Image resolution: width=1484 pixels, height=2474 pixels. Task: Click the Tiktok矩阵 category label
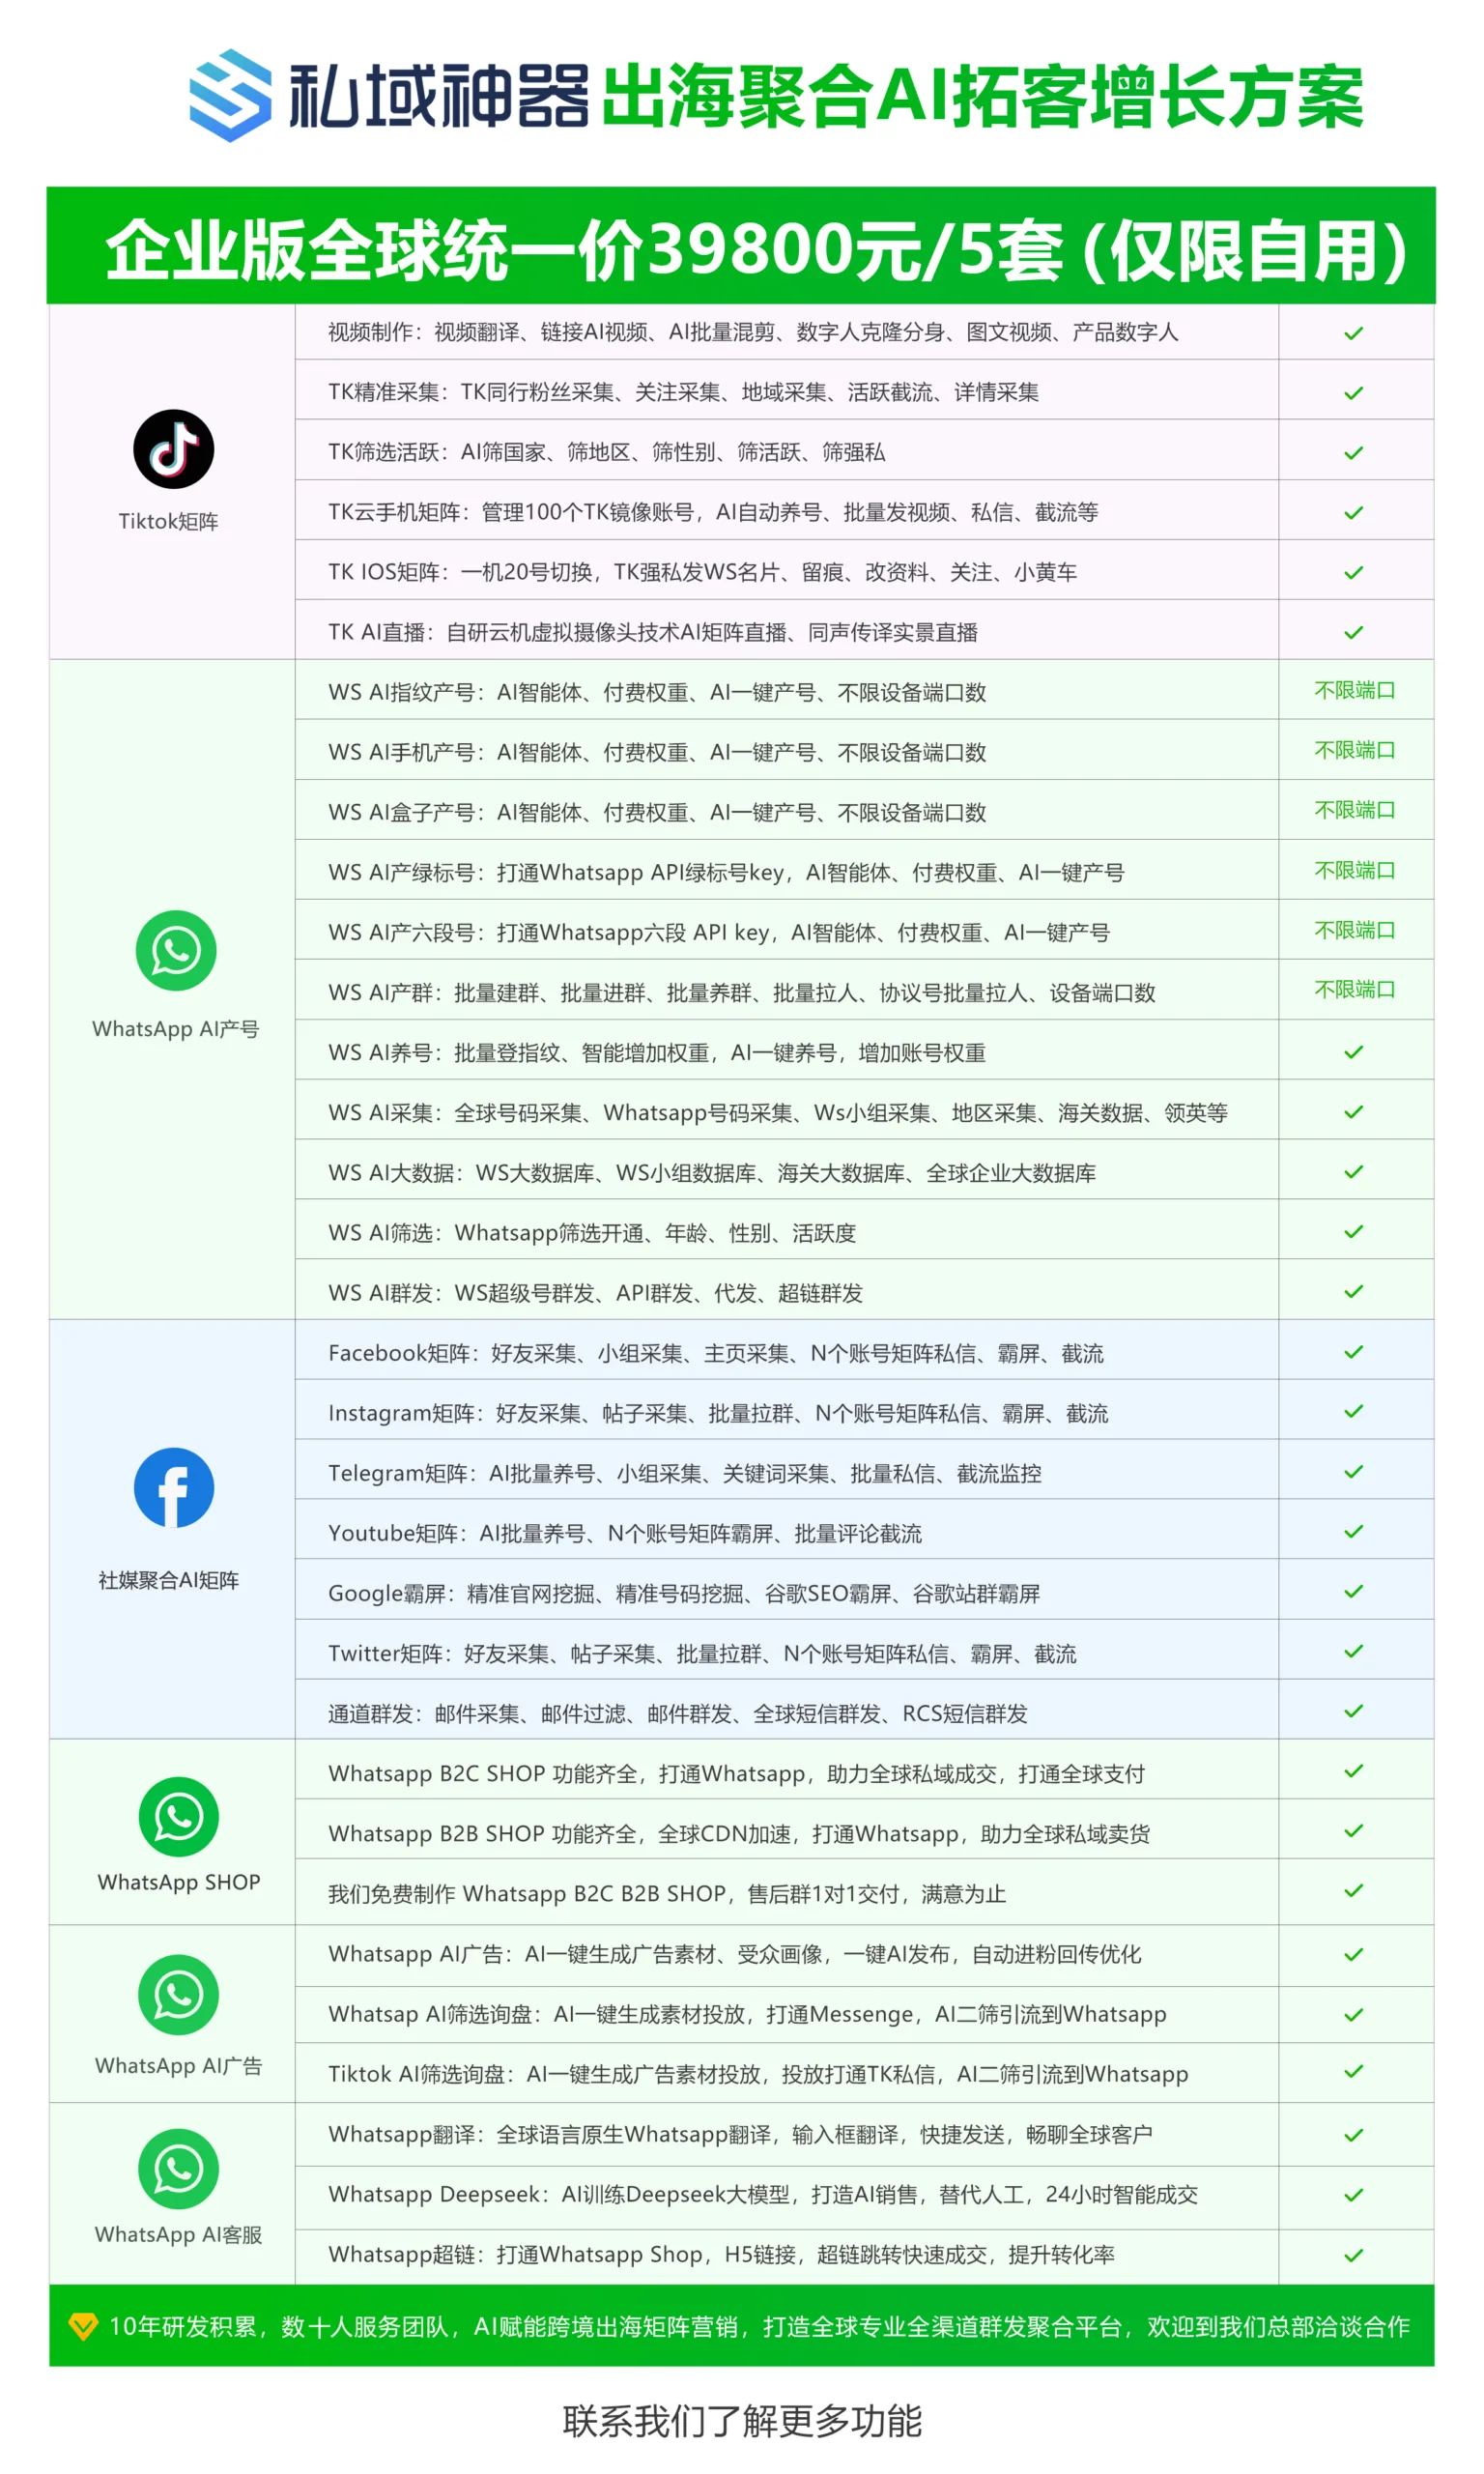[x=168, y=521]
